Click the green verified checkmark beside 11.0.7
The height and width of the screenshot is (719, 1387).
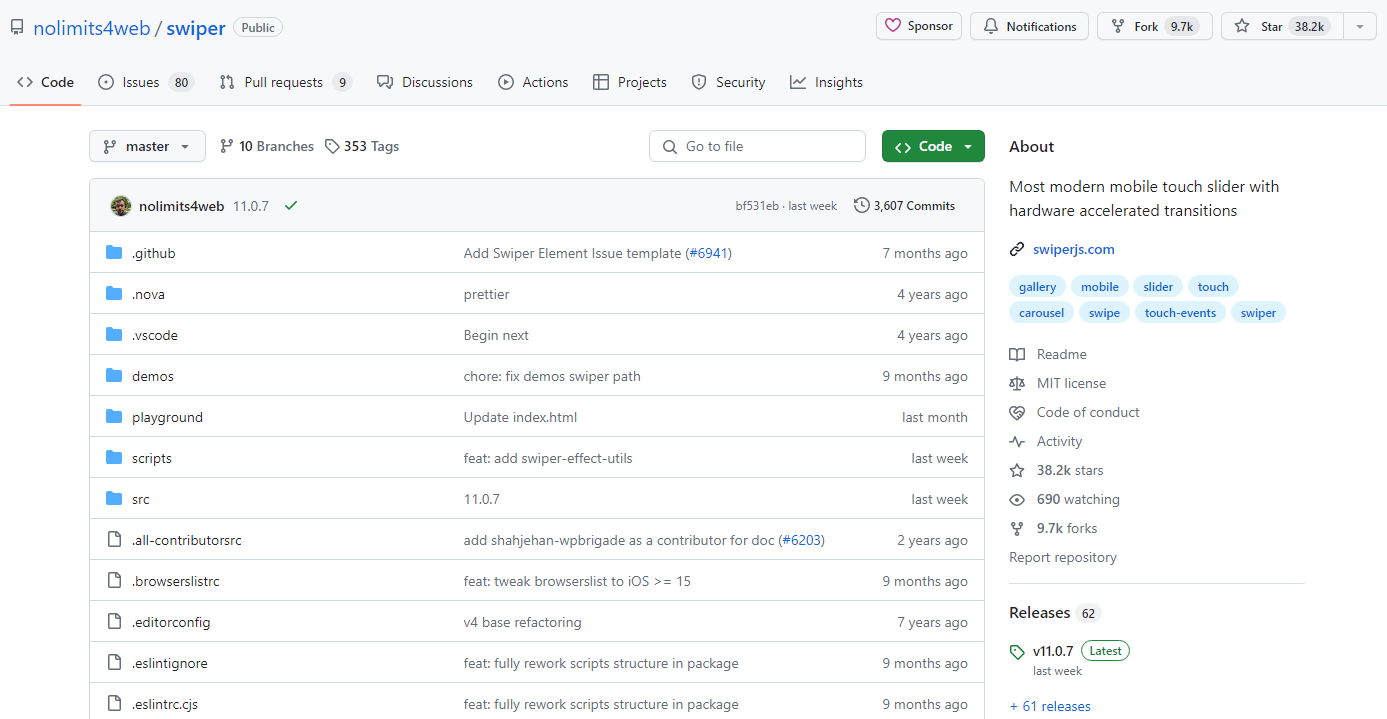tap(291, 205)
